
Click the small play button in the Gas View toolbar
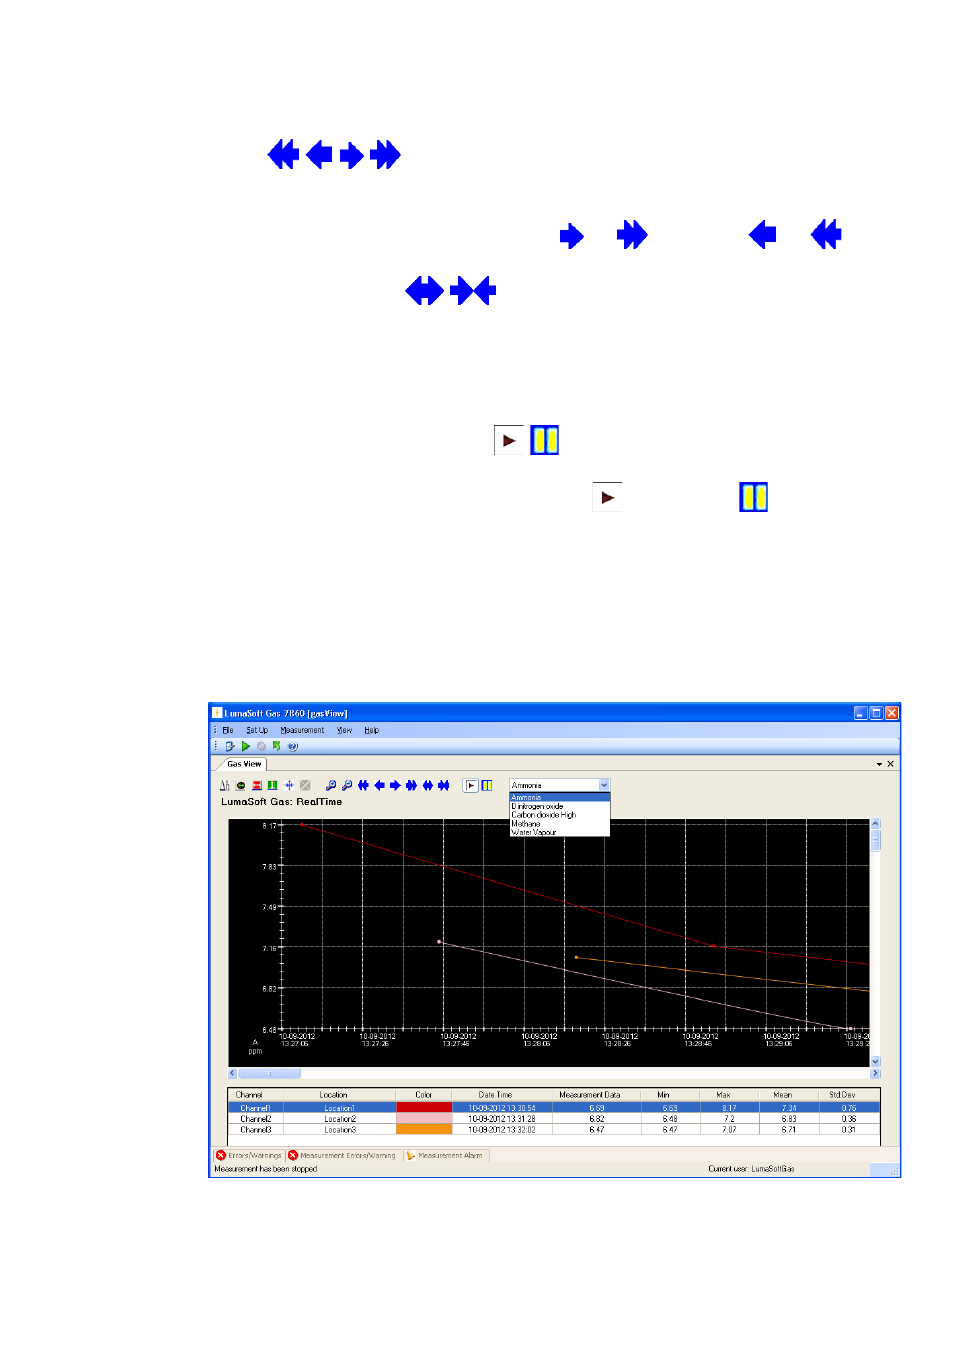[471, 786]
